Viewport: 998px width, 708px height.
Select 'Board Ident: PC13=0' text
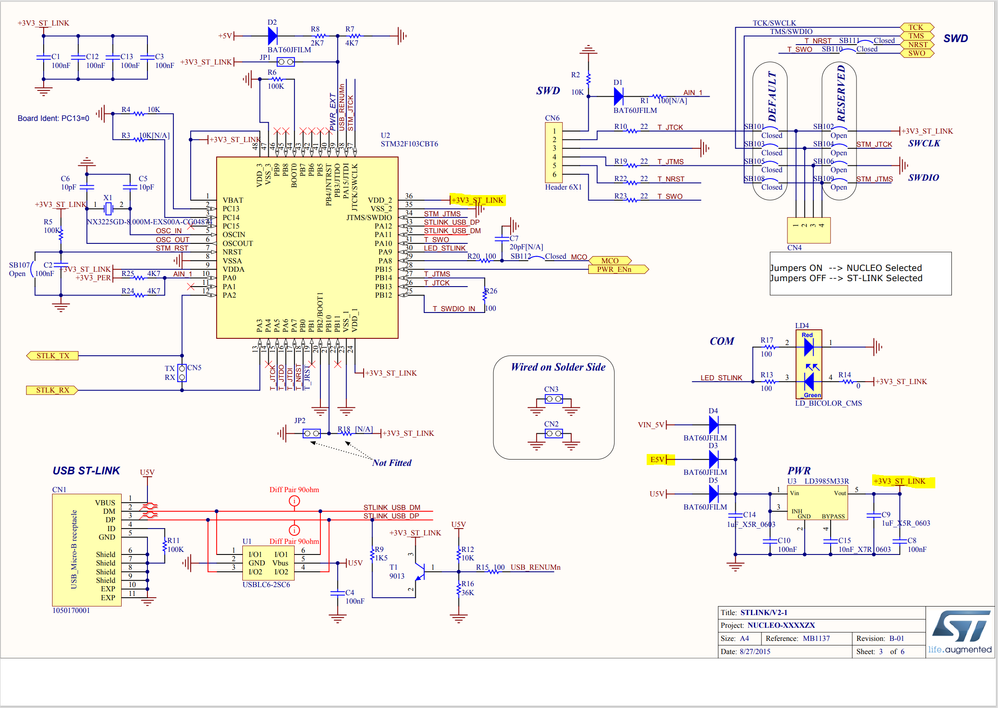[x=53, y=118]
